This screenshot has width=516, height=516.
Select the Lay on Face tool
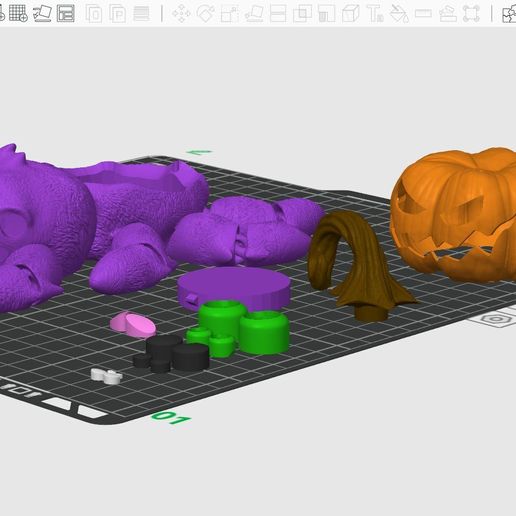click(x=254, y=14)
